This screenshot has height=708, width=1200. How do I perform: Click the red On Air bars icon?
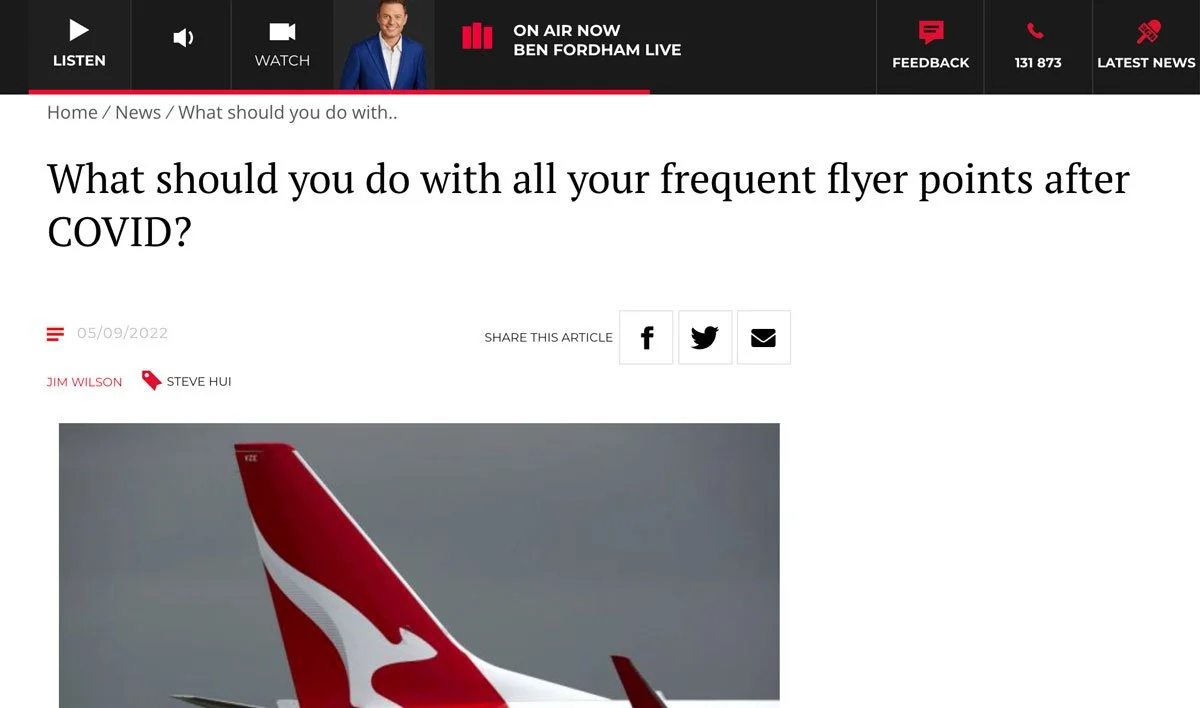click(x=477, y=37)
